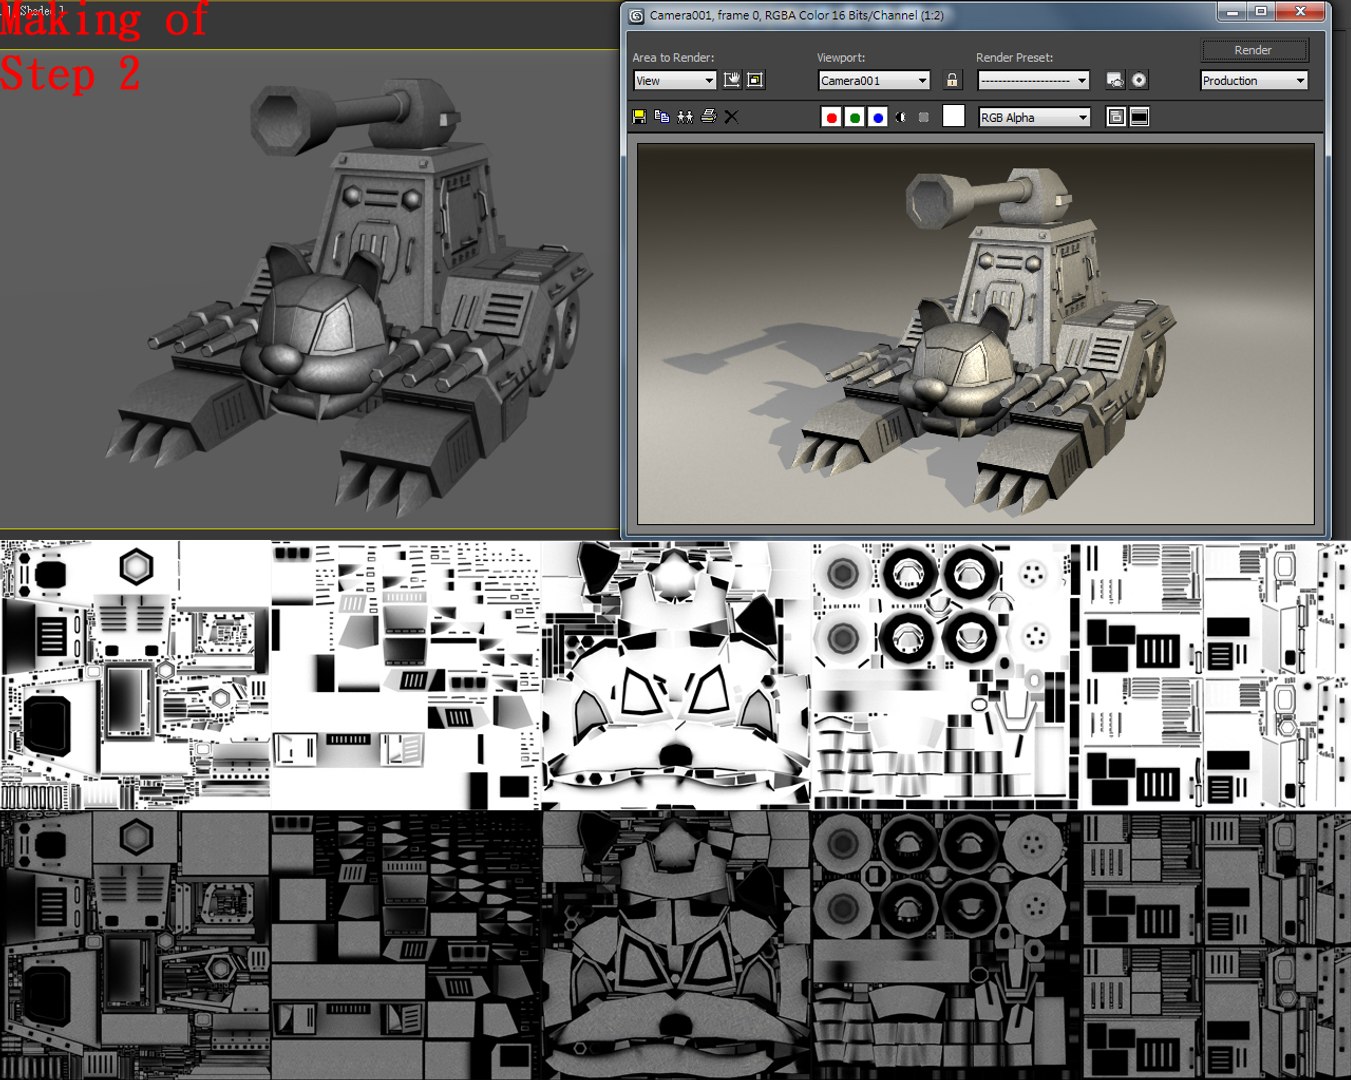Open the Production render mode dropdown

pyautogui.click(x=1254, y=81)
